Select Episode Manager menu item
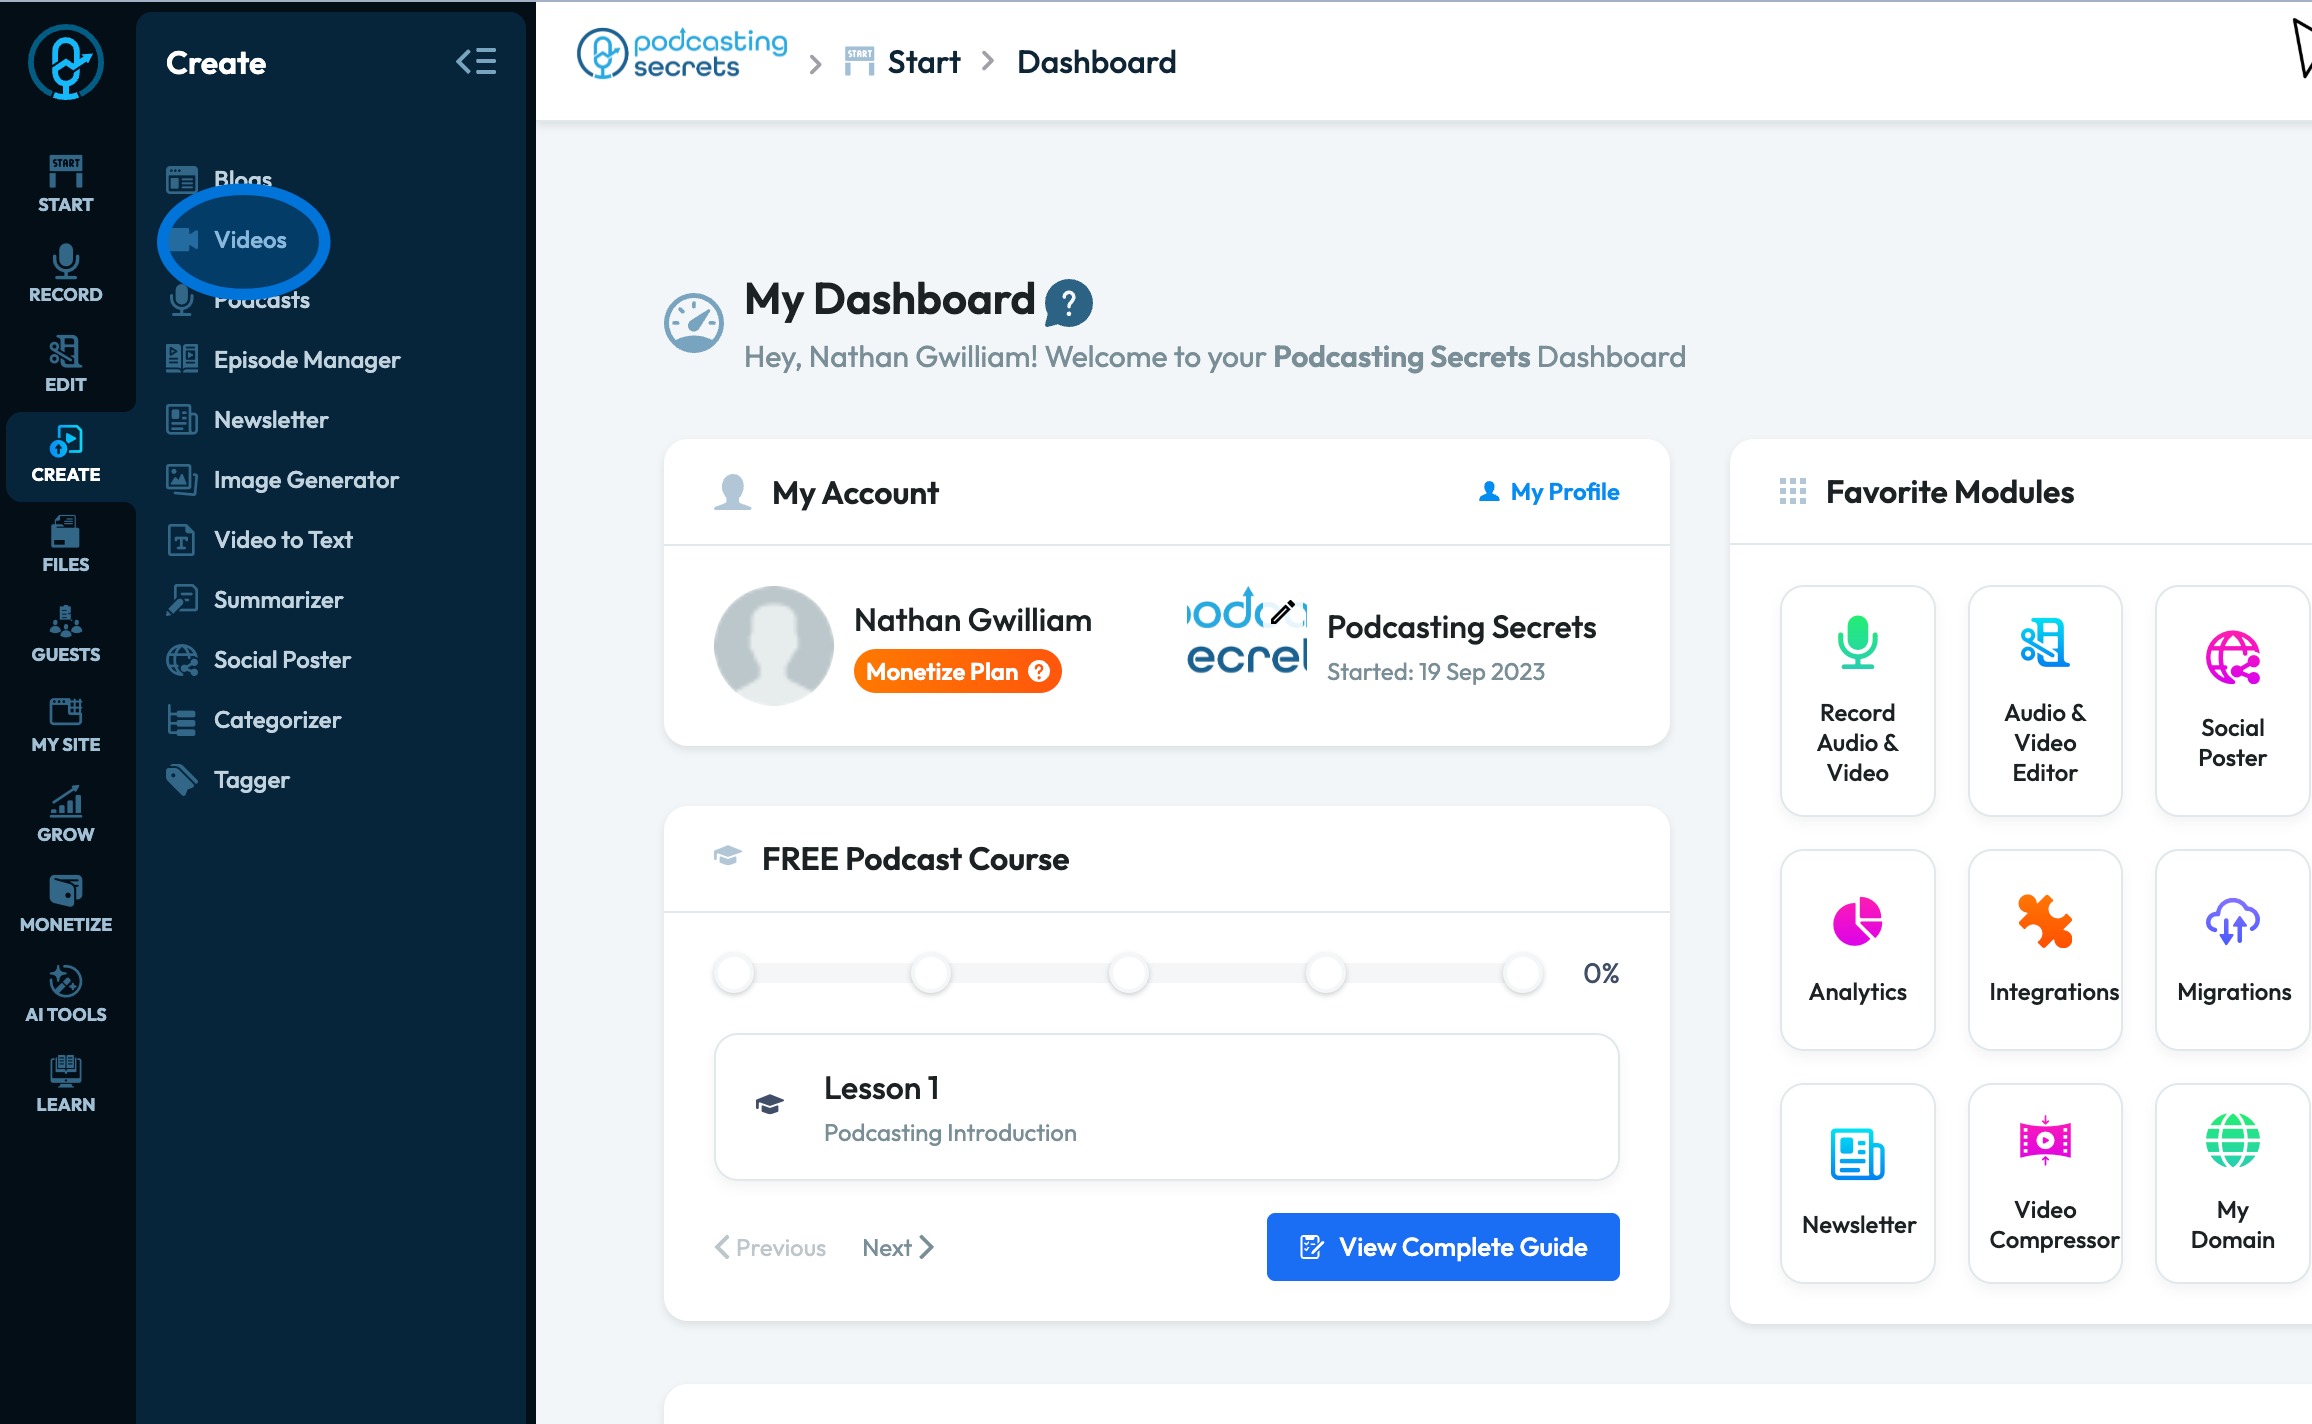2312x1424 pixels. pos(306,360)
